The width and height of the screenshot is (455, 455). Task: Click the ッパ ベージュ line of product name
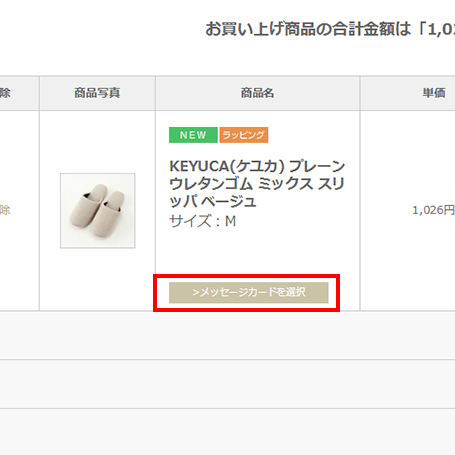point(213,201)
